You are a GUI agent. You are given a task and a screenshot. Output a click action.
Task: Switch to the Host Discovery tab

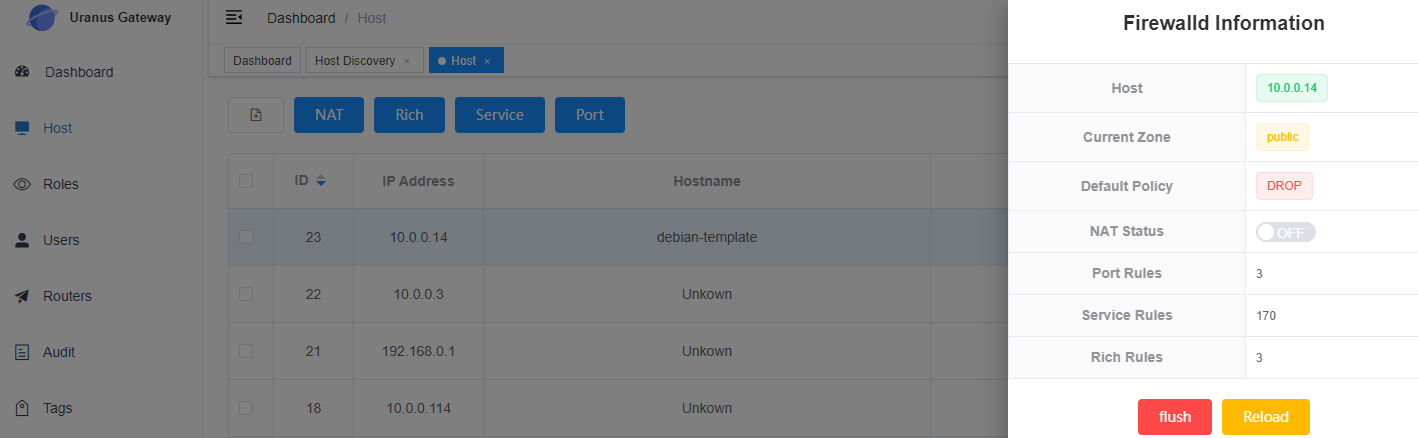point(354,61)
